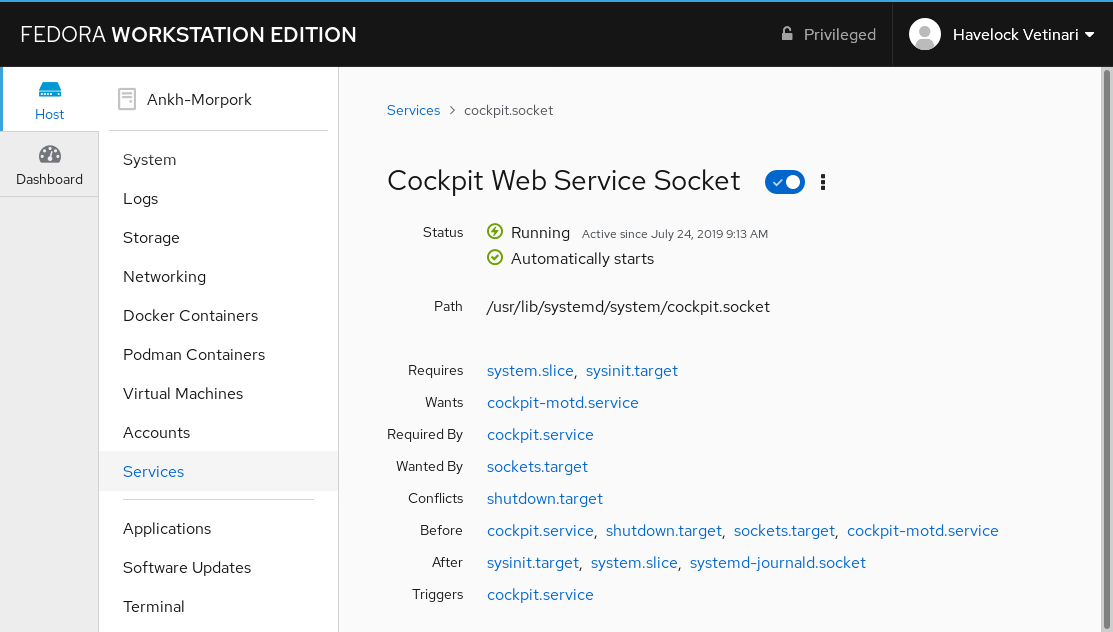Open Podman Containers page
Viewport: 1113px width, 632px height.
point(194,355)
